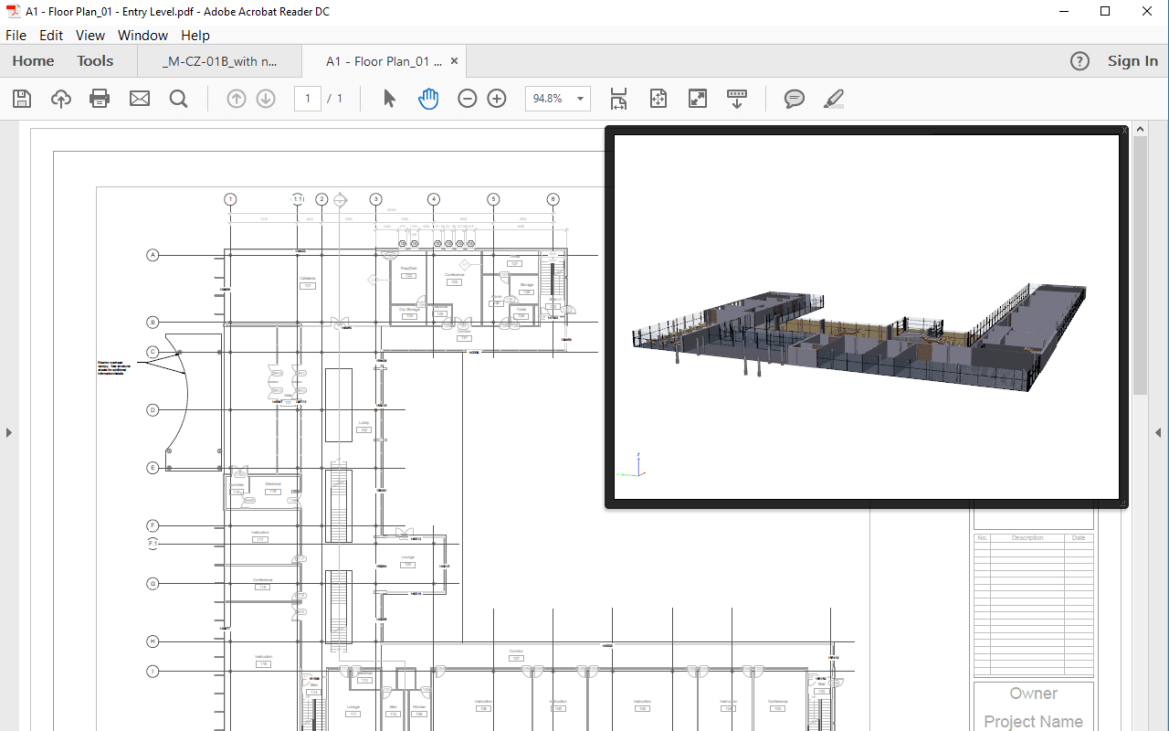Zoom in with the plus button
This screenshot has height=731, width=1169.
(x=497, y=99)
